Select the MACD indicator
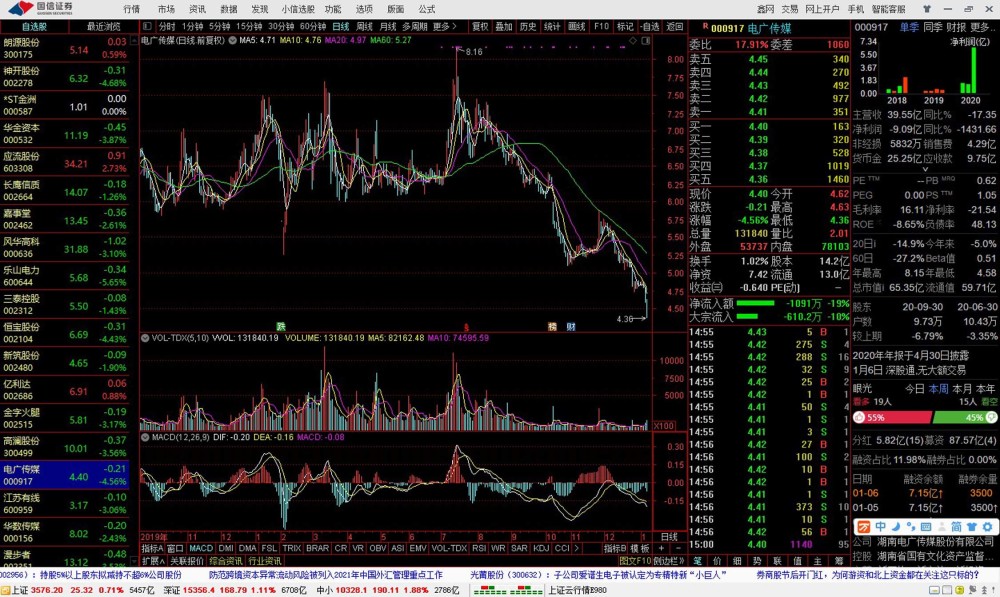 point(201,549)
